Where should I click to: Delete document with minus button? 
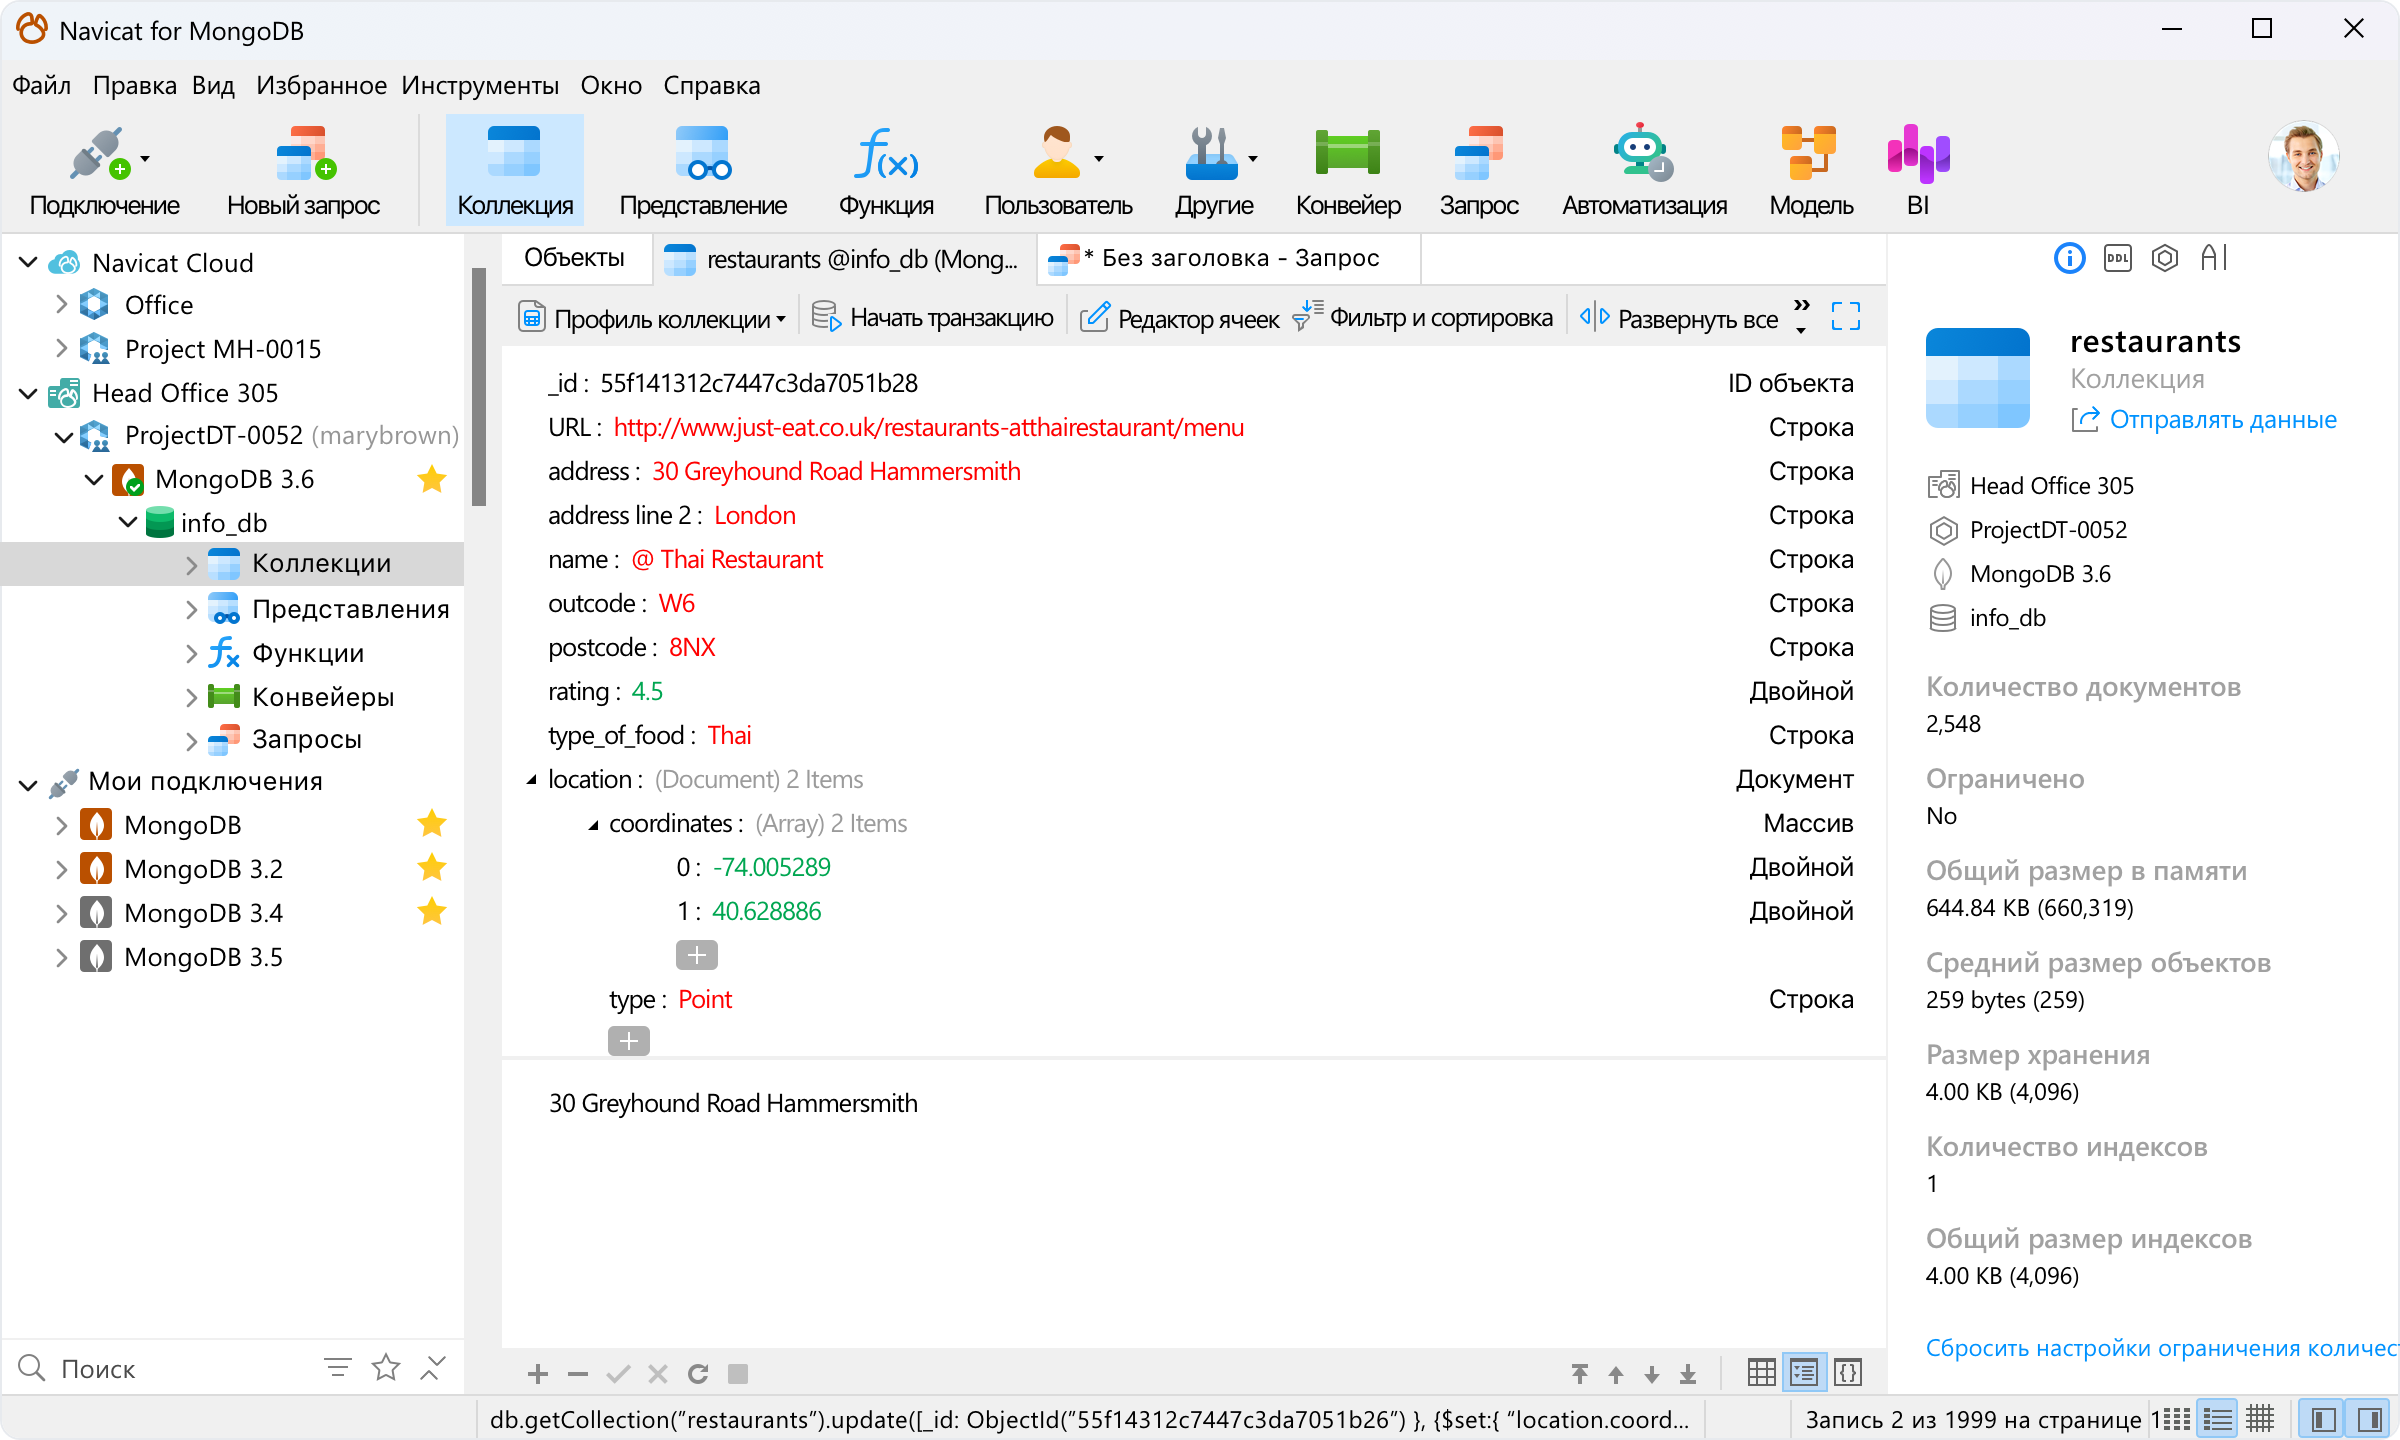[x=578, y=1374]
